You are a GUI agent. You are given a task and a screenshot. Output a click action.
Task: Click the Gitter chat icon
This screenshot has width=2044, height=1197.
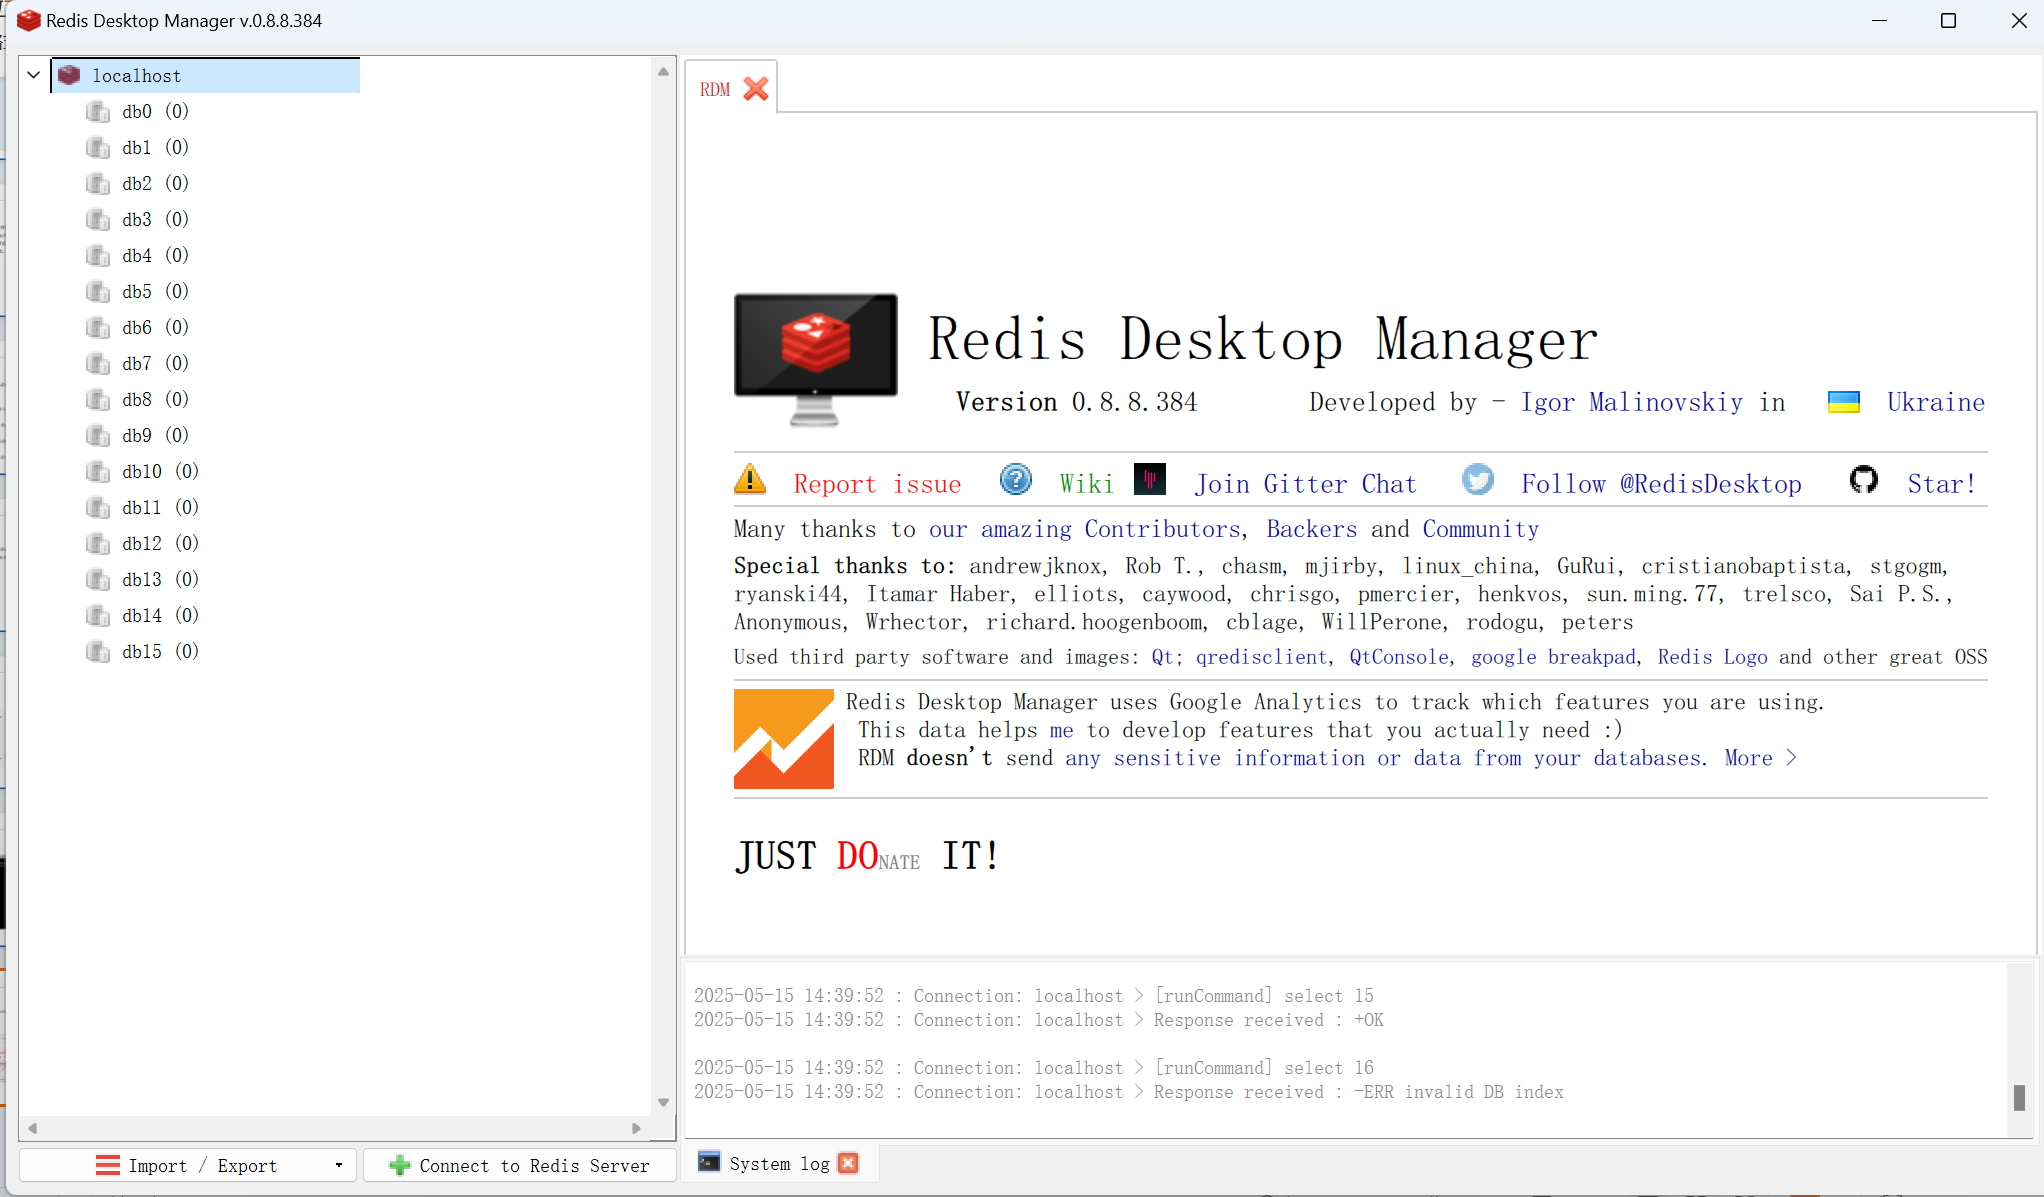point(1150,480)
